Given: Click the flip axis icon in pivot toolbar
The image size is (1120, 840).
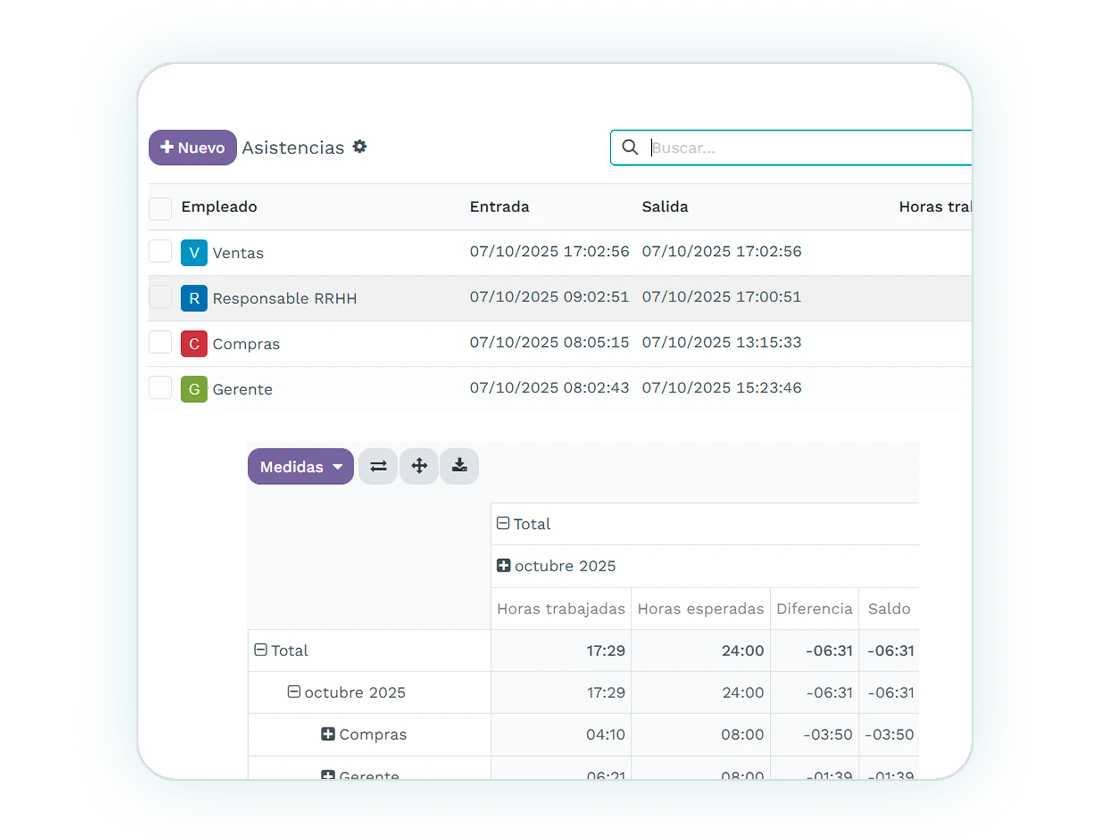Looking at the screenshot, I should pyautogui.click(x=378, y=466).
